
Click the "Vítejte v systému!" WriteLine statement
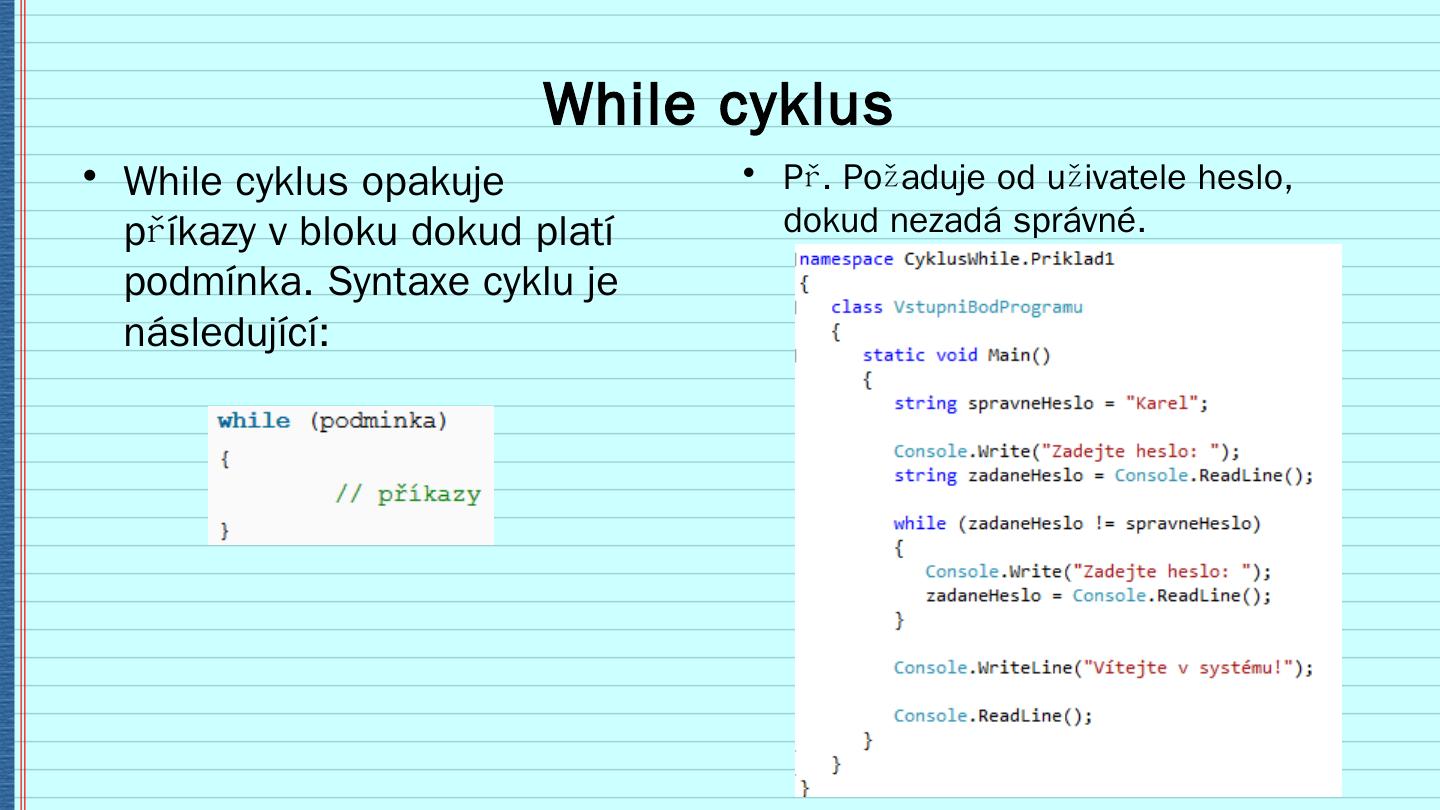pyautogui.click(x=1104, y=668)
